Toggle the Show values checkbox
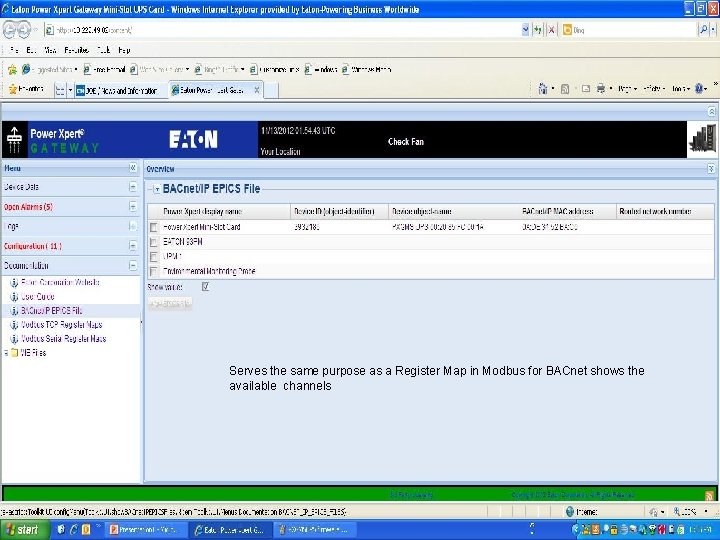This screenshot has height=540, width=720. coord(205,287)
